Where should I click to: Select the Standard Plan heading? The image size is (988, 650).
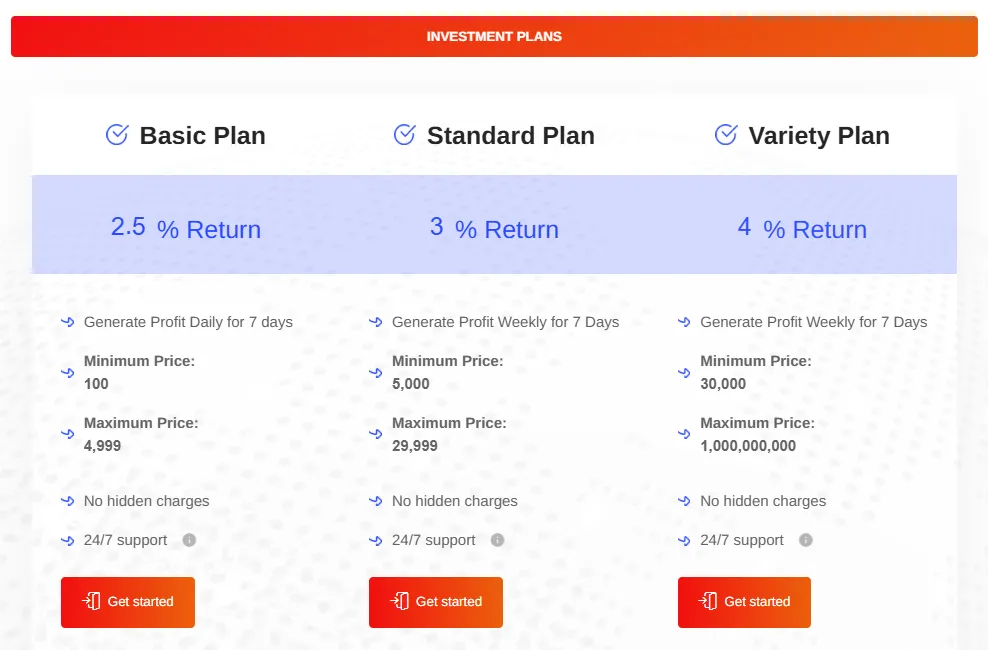[510, 136]
